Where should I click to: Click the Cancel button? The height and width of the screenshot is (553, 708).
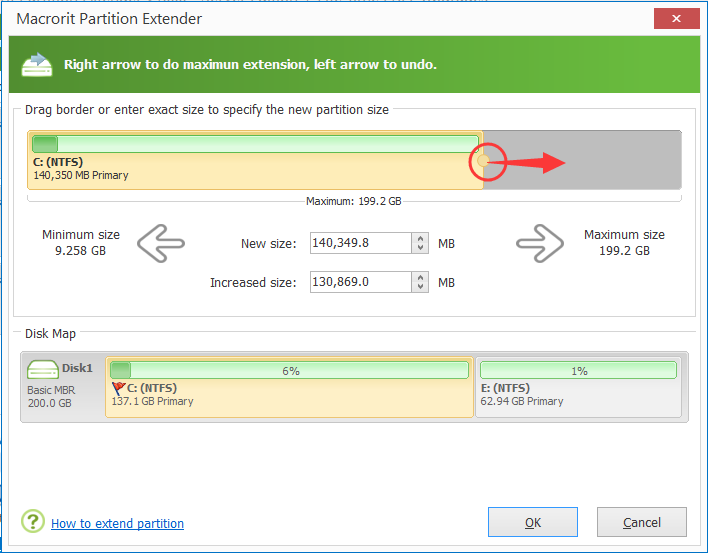tap(642, 522)
